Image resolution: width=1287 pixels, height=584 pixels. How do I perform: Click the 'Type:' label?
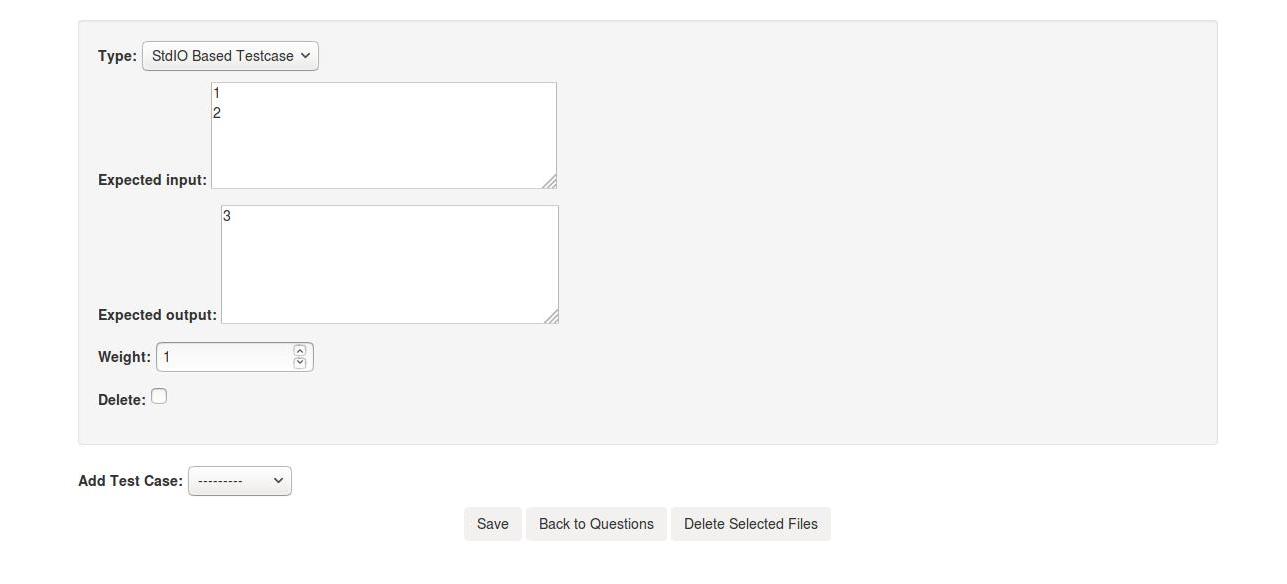(117, 56)
